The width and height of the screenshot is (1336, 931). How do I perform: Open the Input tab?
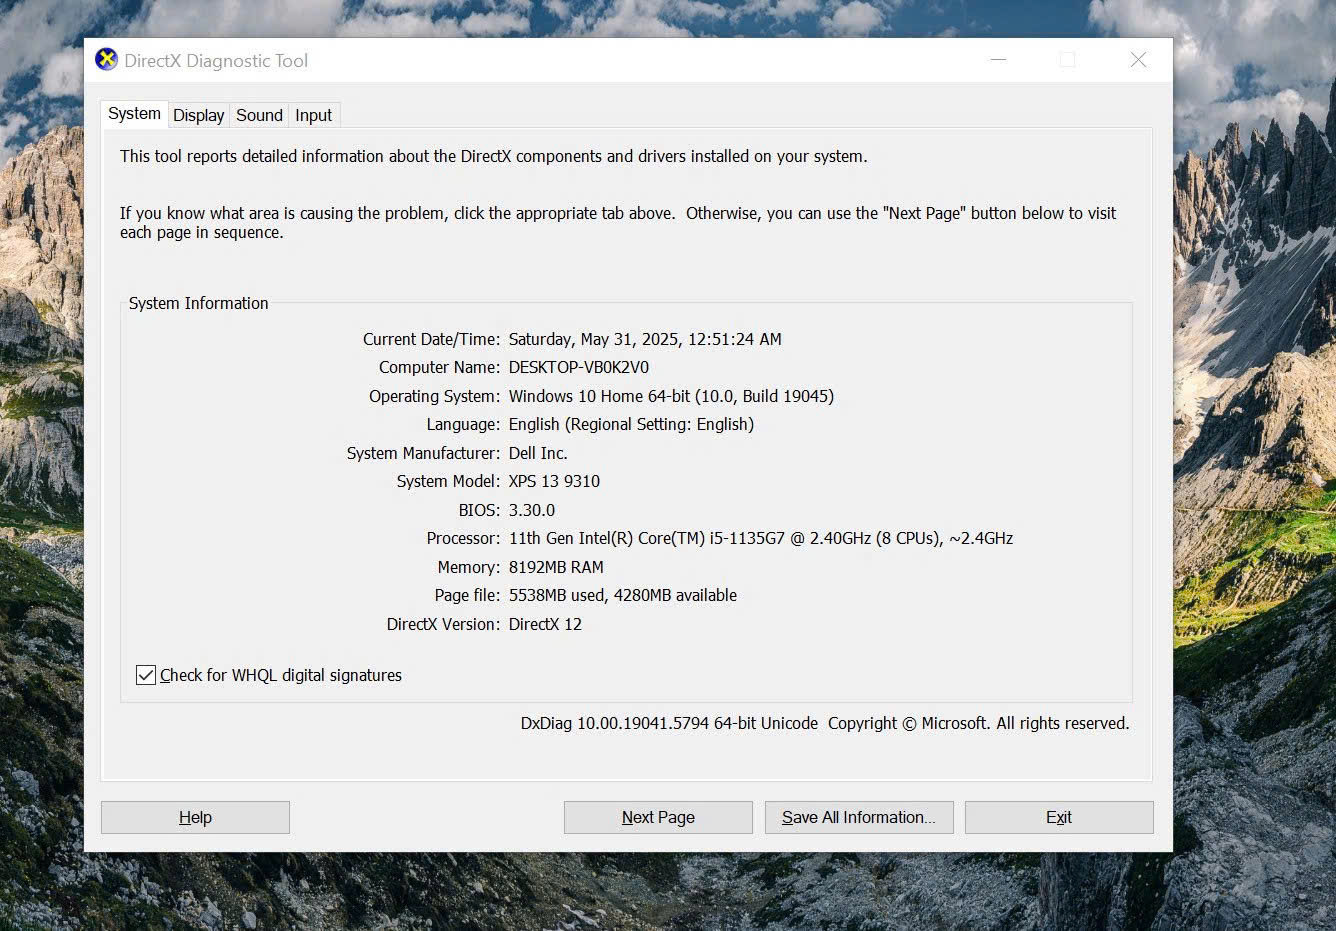click(313, 115)
